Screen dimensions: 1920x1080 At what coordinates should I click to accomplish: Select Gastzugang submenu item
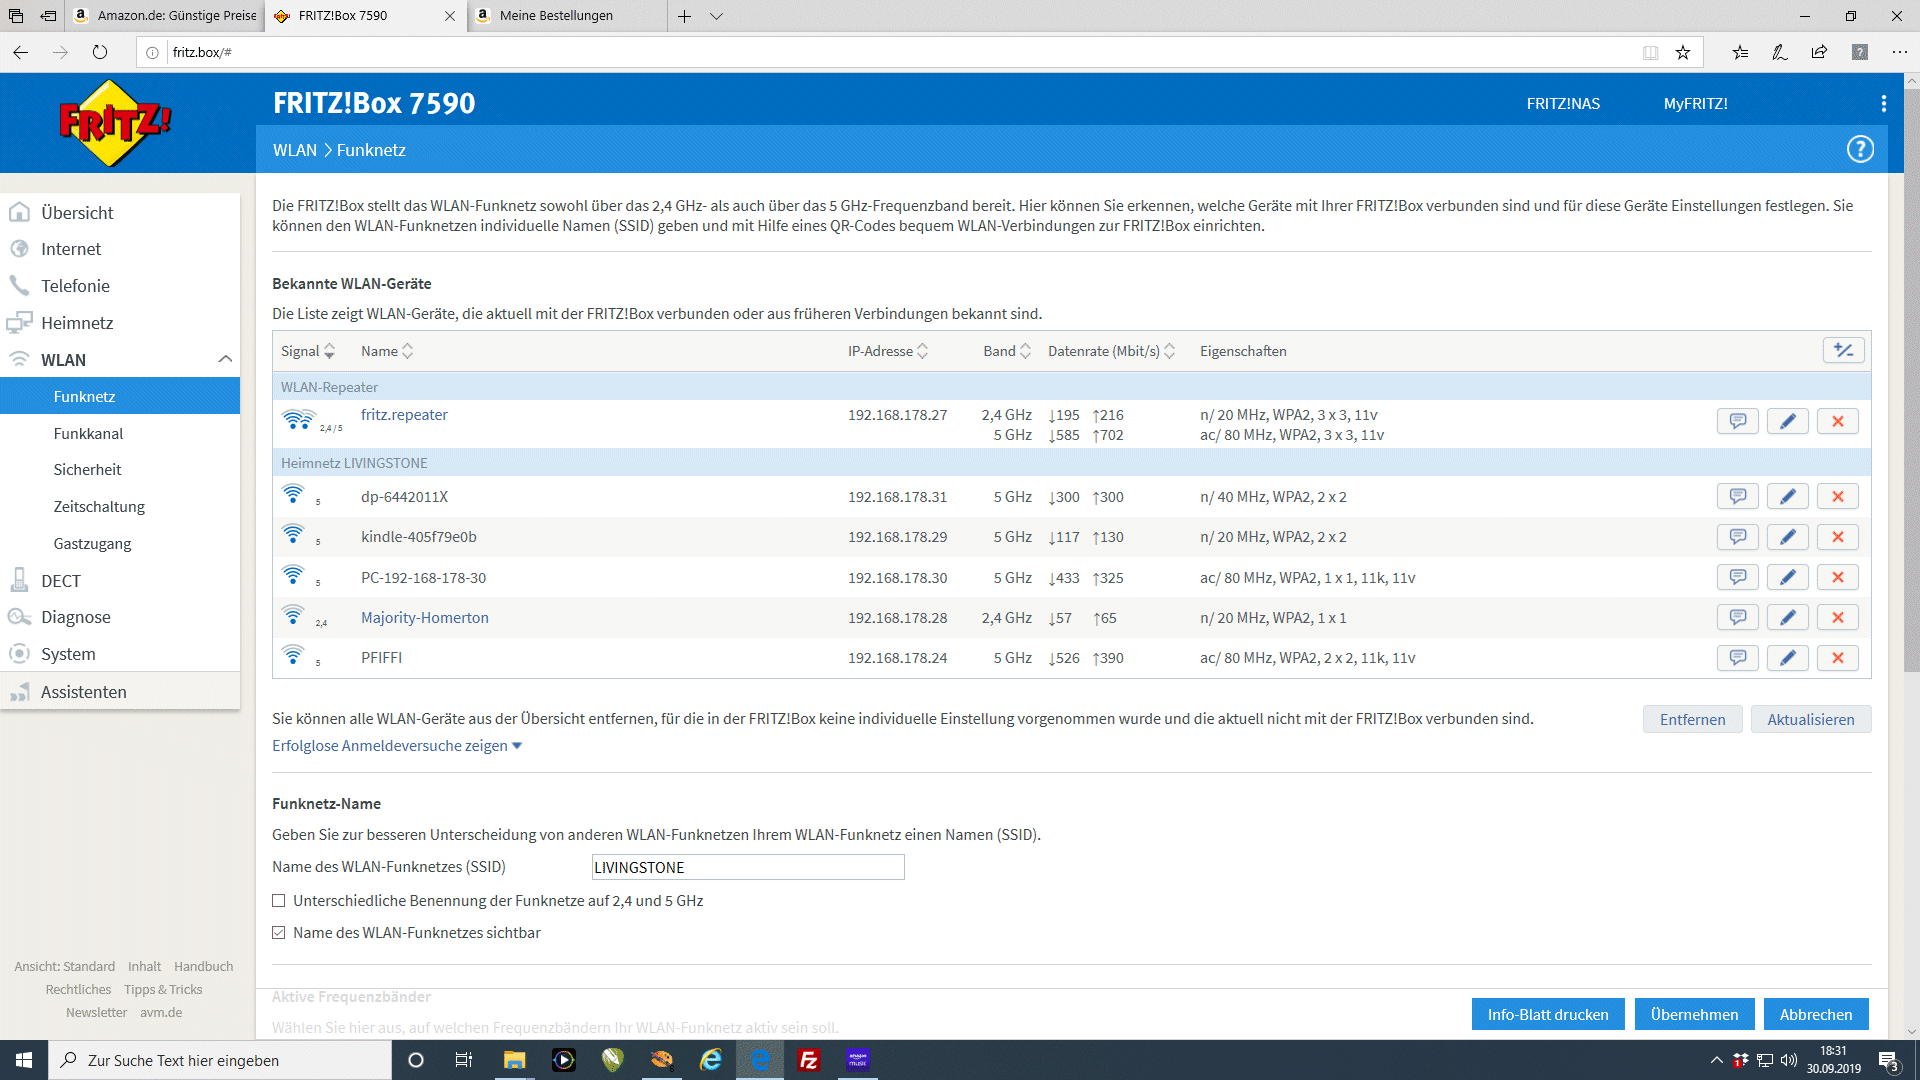(x=120, y=544)
